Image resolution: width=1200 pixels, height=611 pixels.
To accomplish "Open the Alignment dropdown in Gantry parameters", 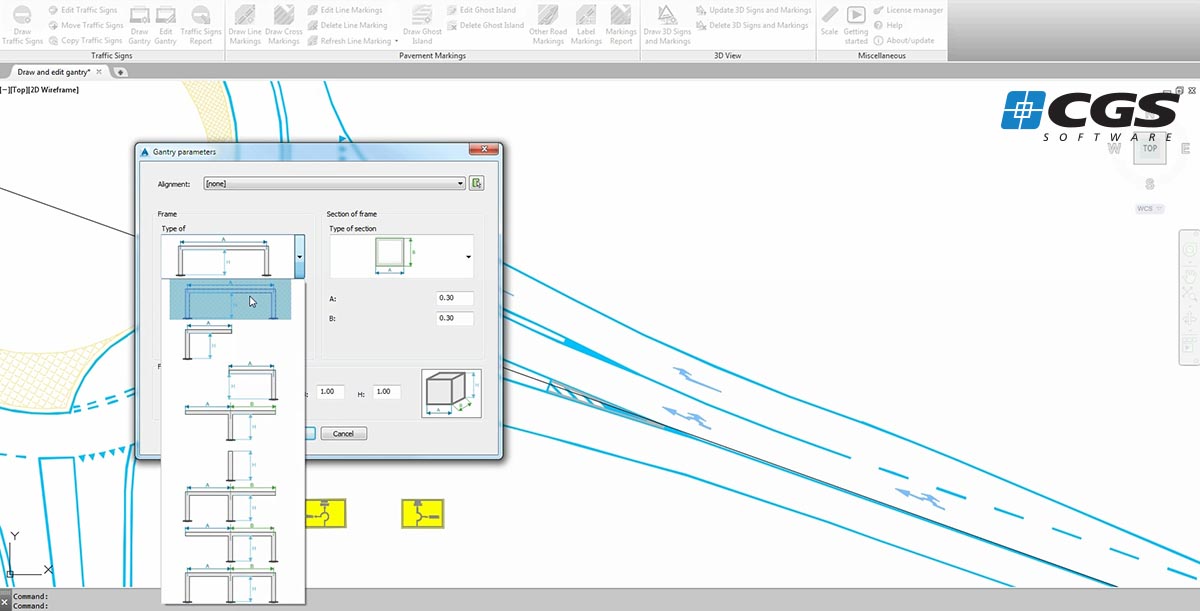I will click(x=335, y=183).
